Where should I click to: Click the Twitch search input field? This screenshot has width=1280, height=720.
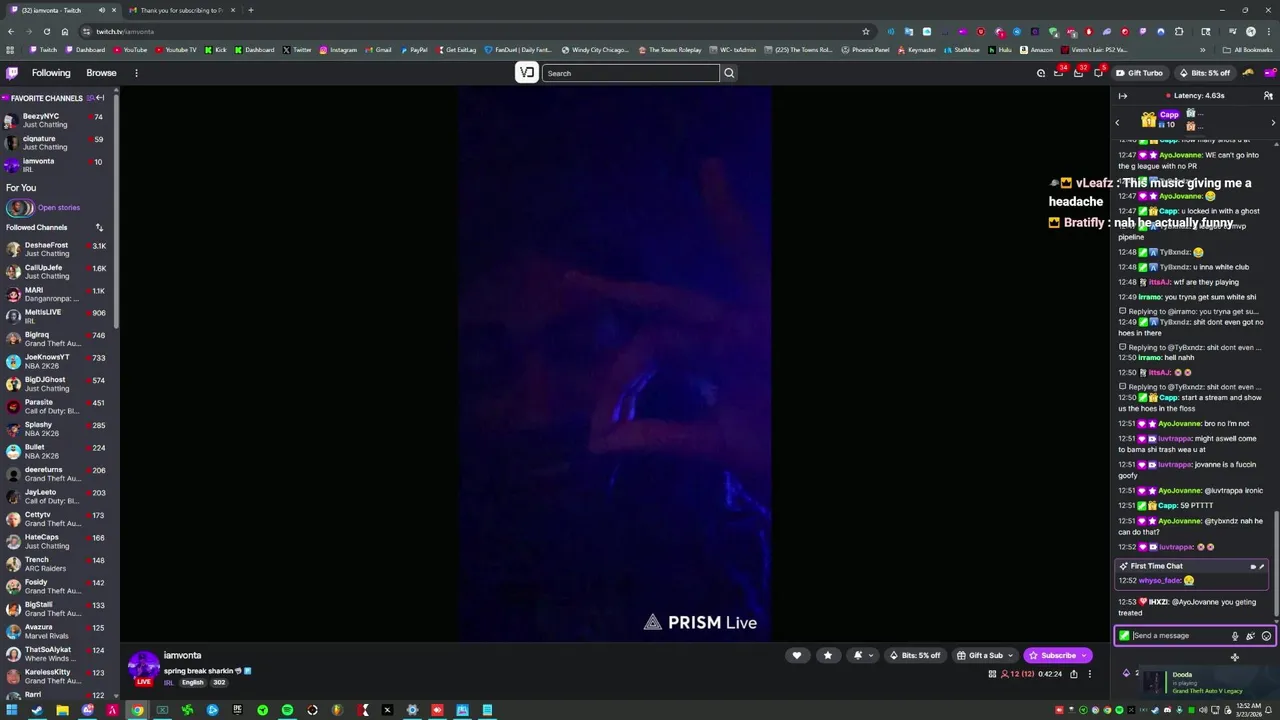click(x=630, y=73)
